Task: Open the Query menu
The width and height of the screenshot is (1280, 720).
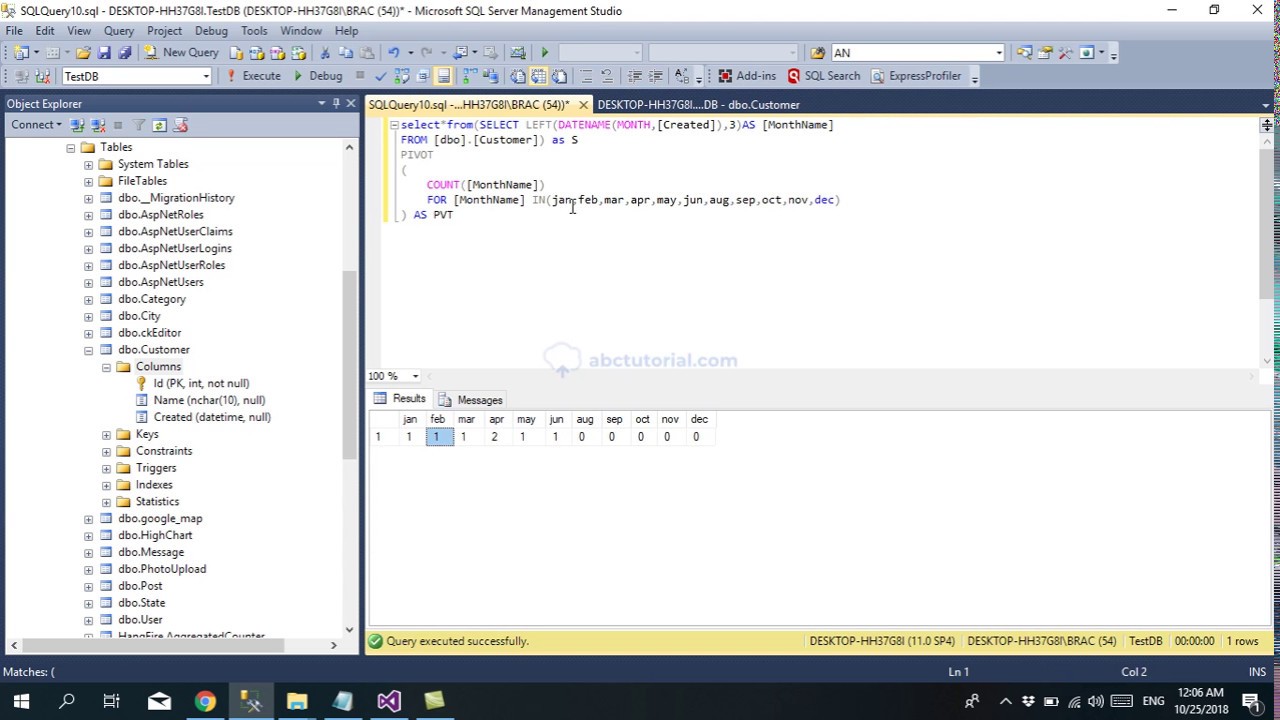Action: (119, 31)
